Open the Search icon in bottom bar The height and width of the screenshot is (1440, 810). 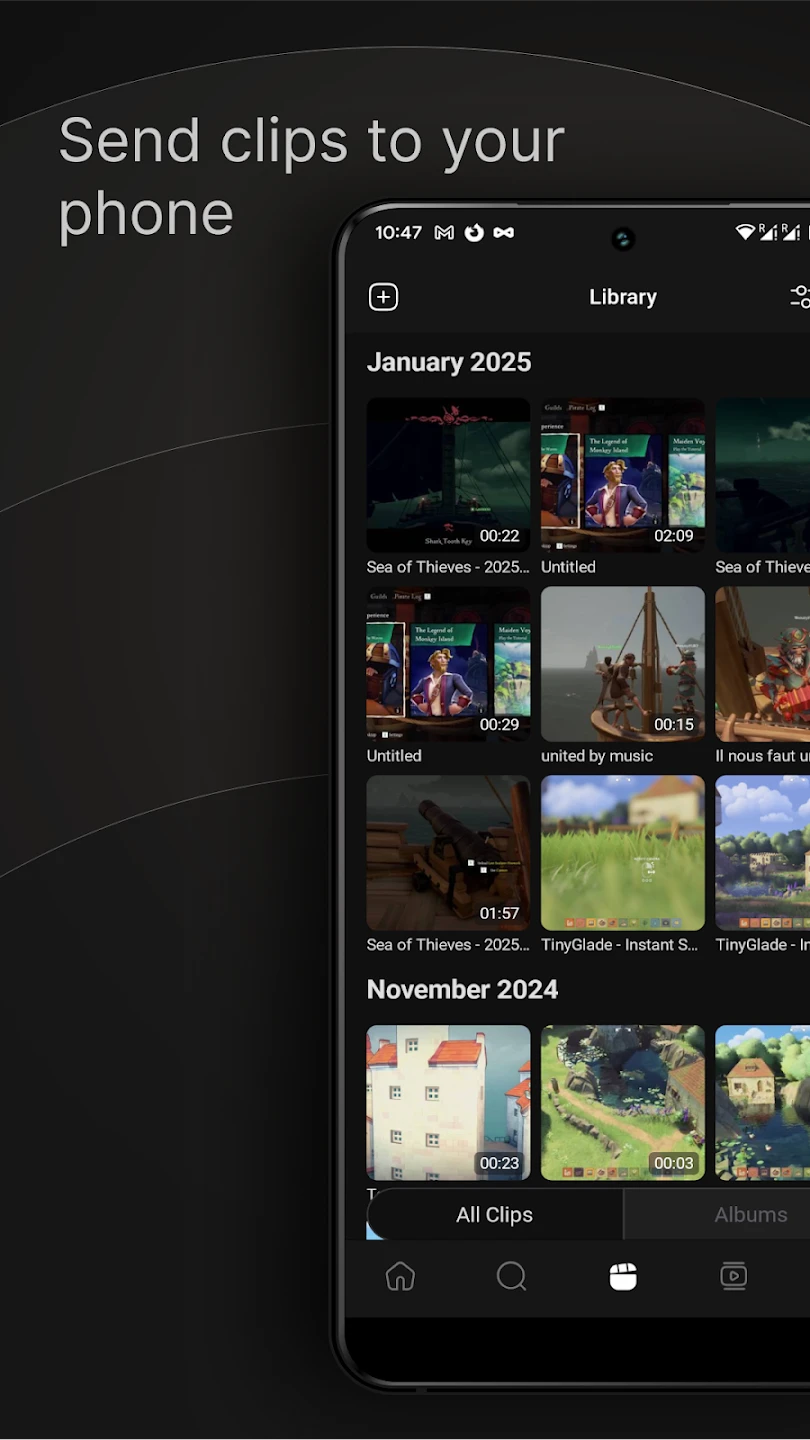tap(511, 1276)
